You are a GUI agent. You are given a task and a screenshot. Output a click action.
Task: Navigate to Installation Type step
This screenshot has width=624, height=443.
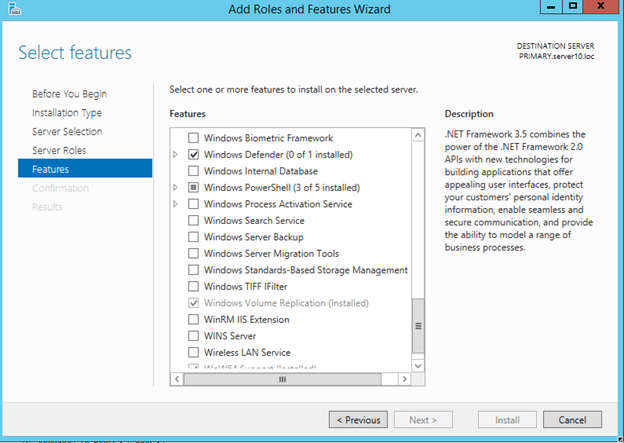click(x=66, y=113)
